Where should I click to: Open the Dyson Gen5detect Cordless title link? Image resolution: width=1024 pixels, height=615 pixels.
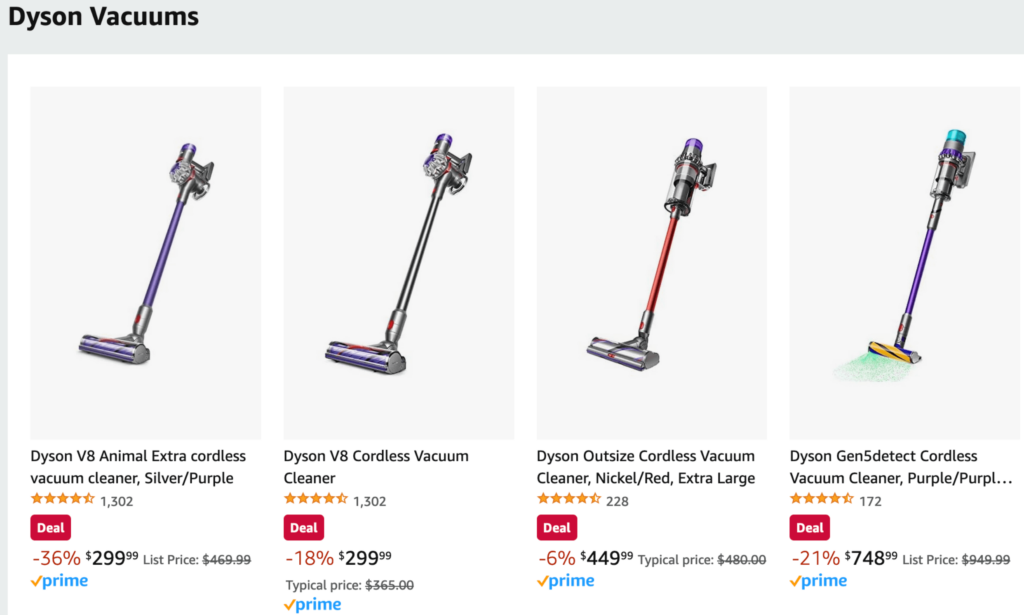[x=901, y=467]
